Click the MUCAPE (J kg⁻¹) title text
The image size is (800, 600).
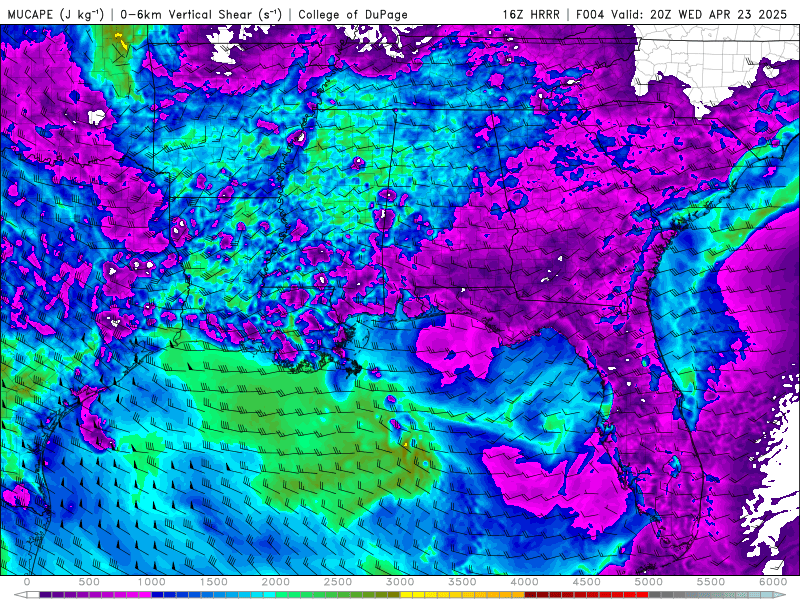point(55,14)
